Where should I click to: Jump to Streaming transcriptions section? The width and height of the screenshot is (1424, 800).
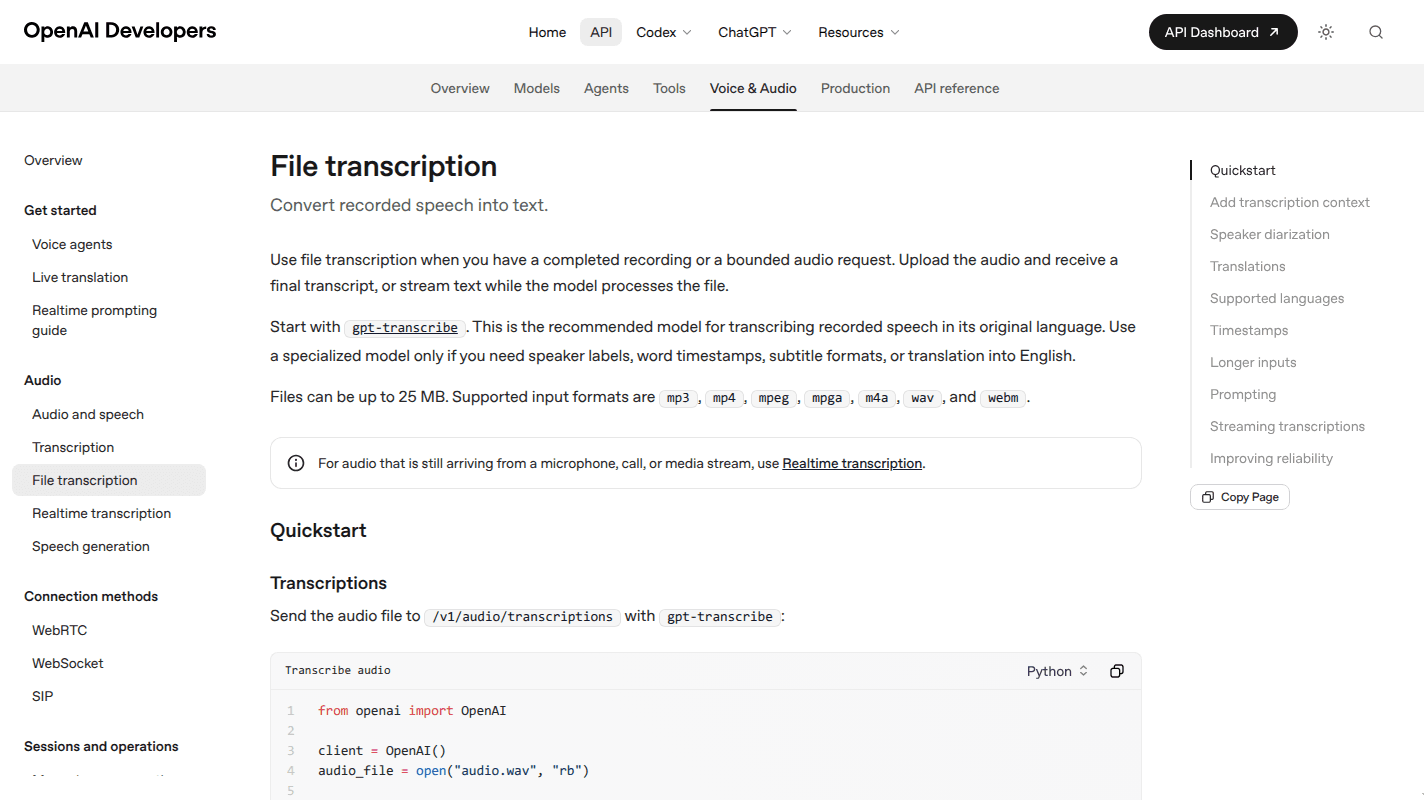[x=1287, y=426]
